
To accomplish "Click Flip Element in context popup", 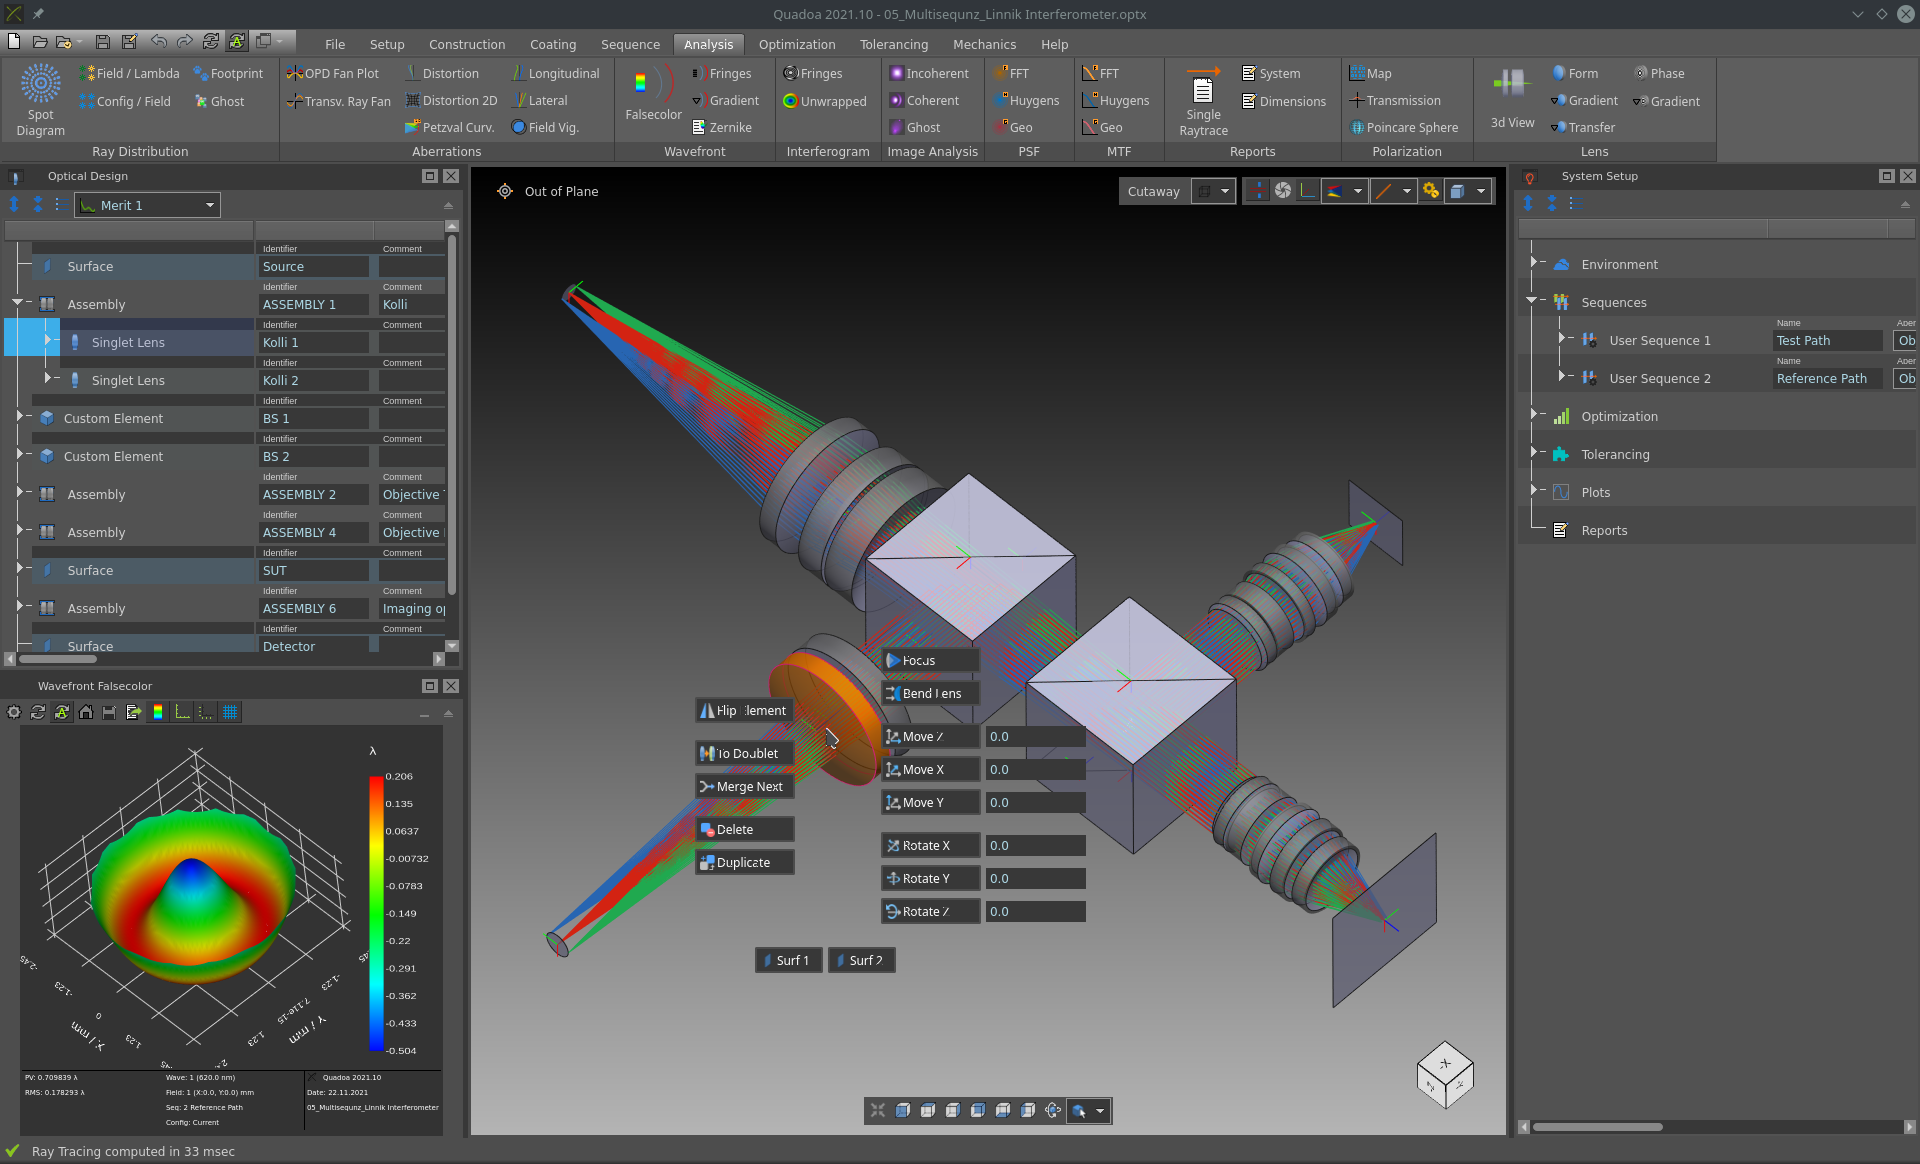I will point(745,711).
